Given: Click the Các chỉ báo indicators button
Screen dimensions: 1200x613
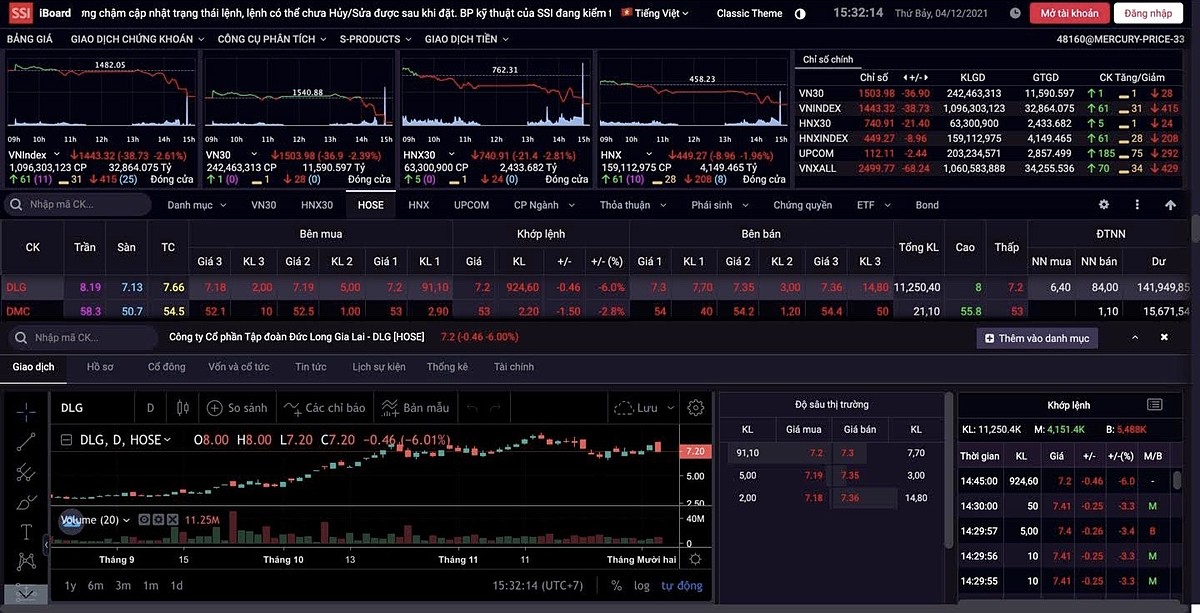Looking at the screenshot, I should [325, 408].
